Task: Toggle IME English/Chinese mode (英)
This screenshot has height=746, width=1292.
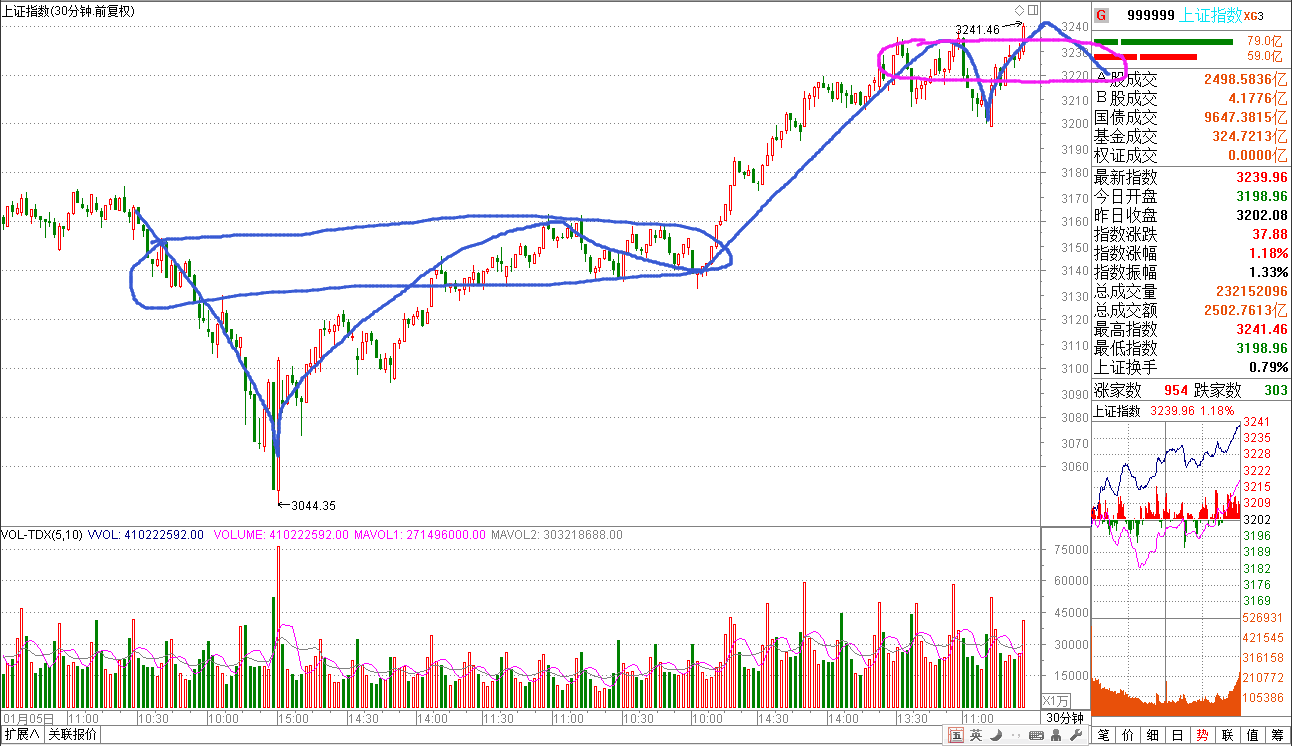Action: (976, 736)
